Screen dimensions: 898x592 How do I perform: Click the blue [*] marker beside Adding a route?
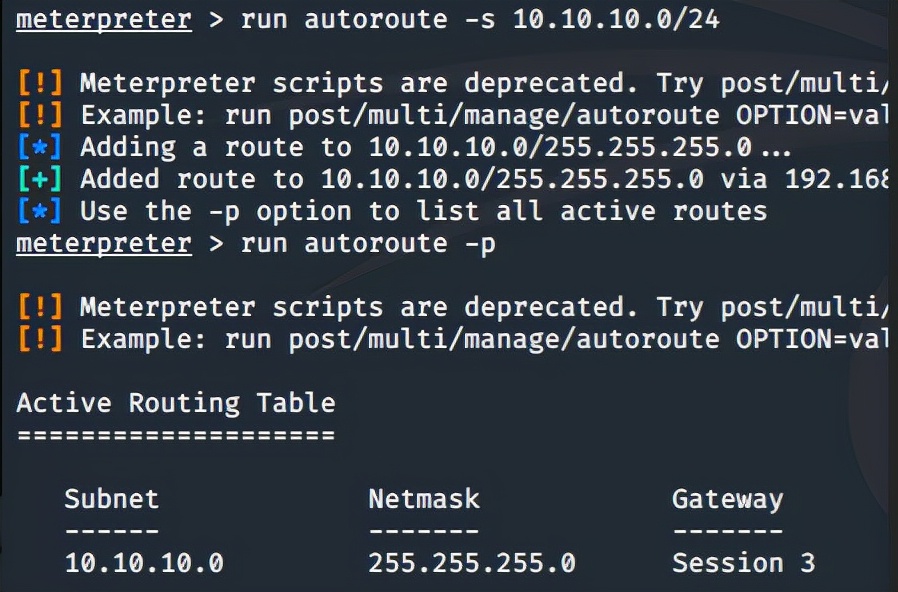[x=40, y=148]
